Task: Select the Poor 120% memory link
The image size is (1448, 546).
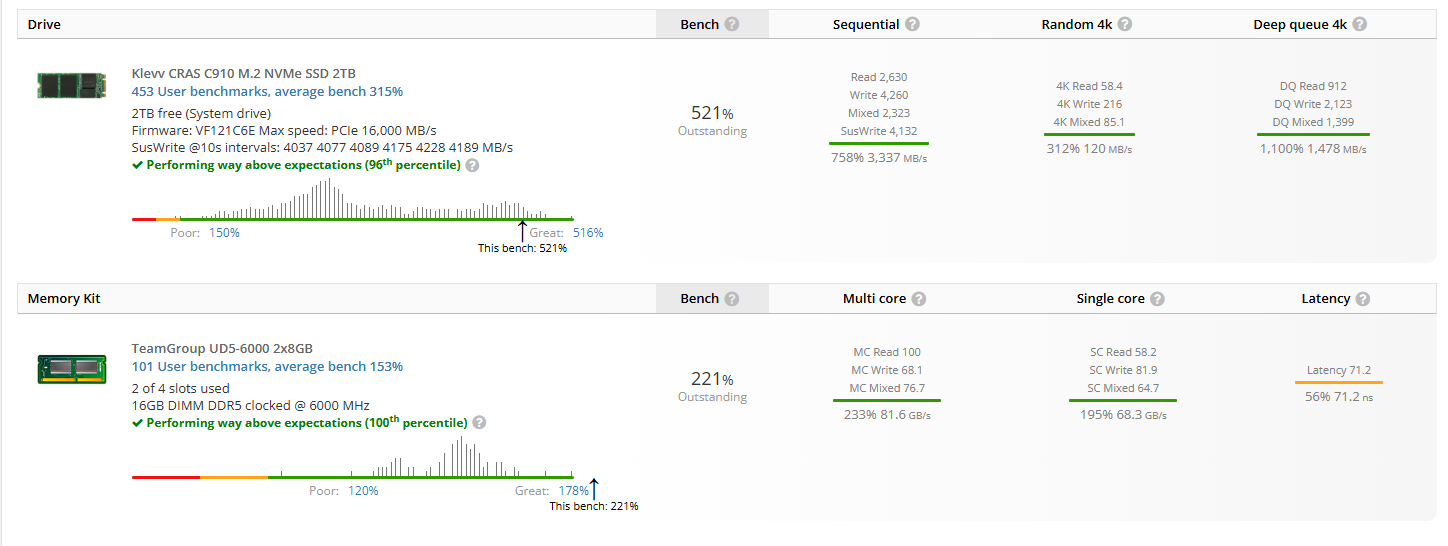Action: click(x=363, y=491)
